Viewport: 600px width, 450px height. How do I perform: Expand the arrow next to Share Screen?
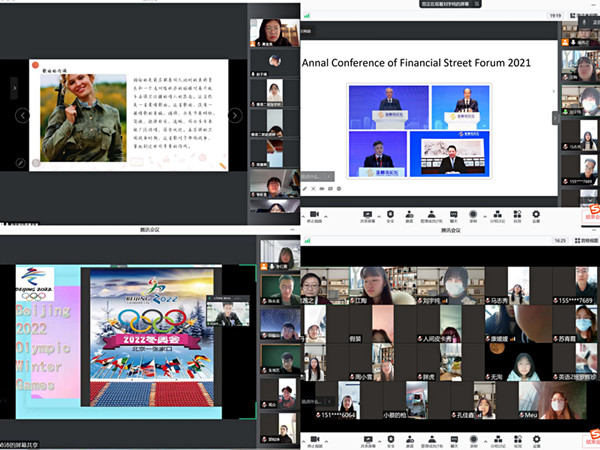377,214
